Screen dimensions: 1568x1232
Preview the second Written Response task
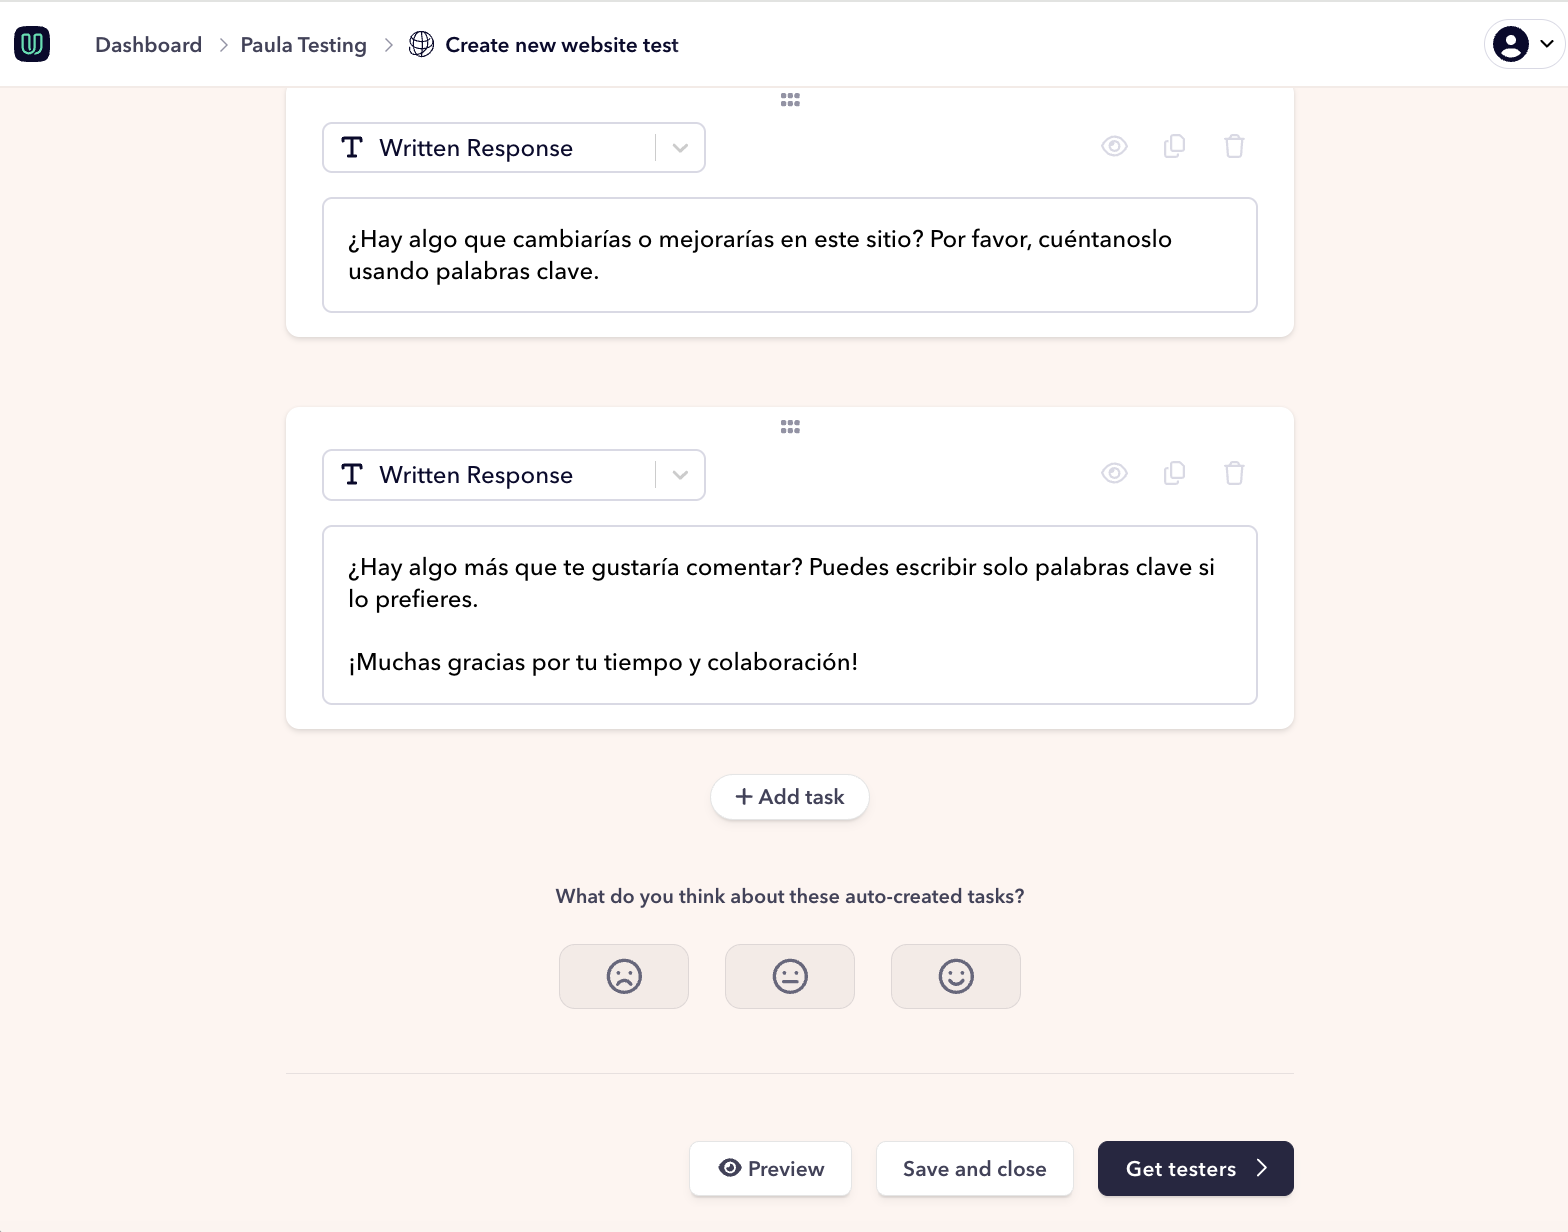(1114, 473)
